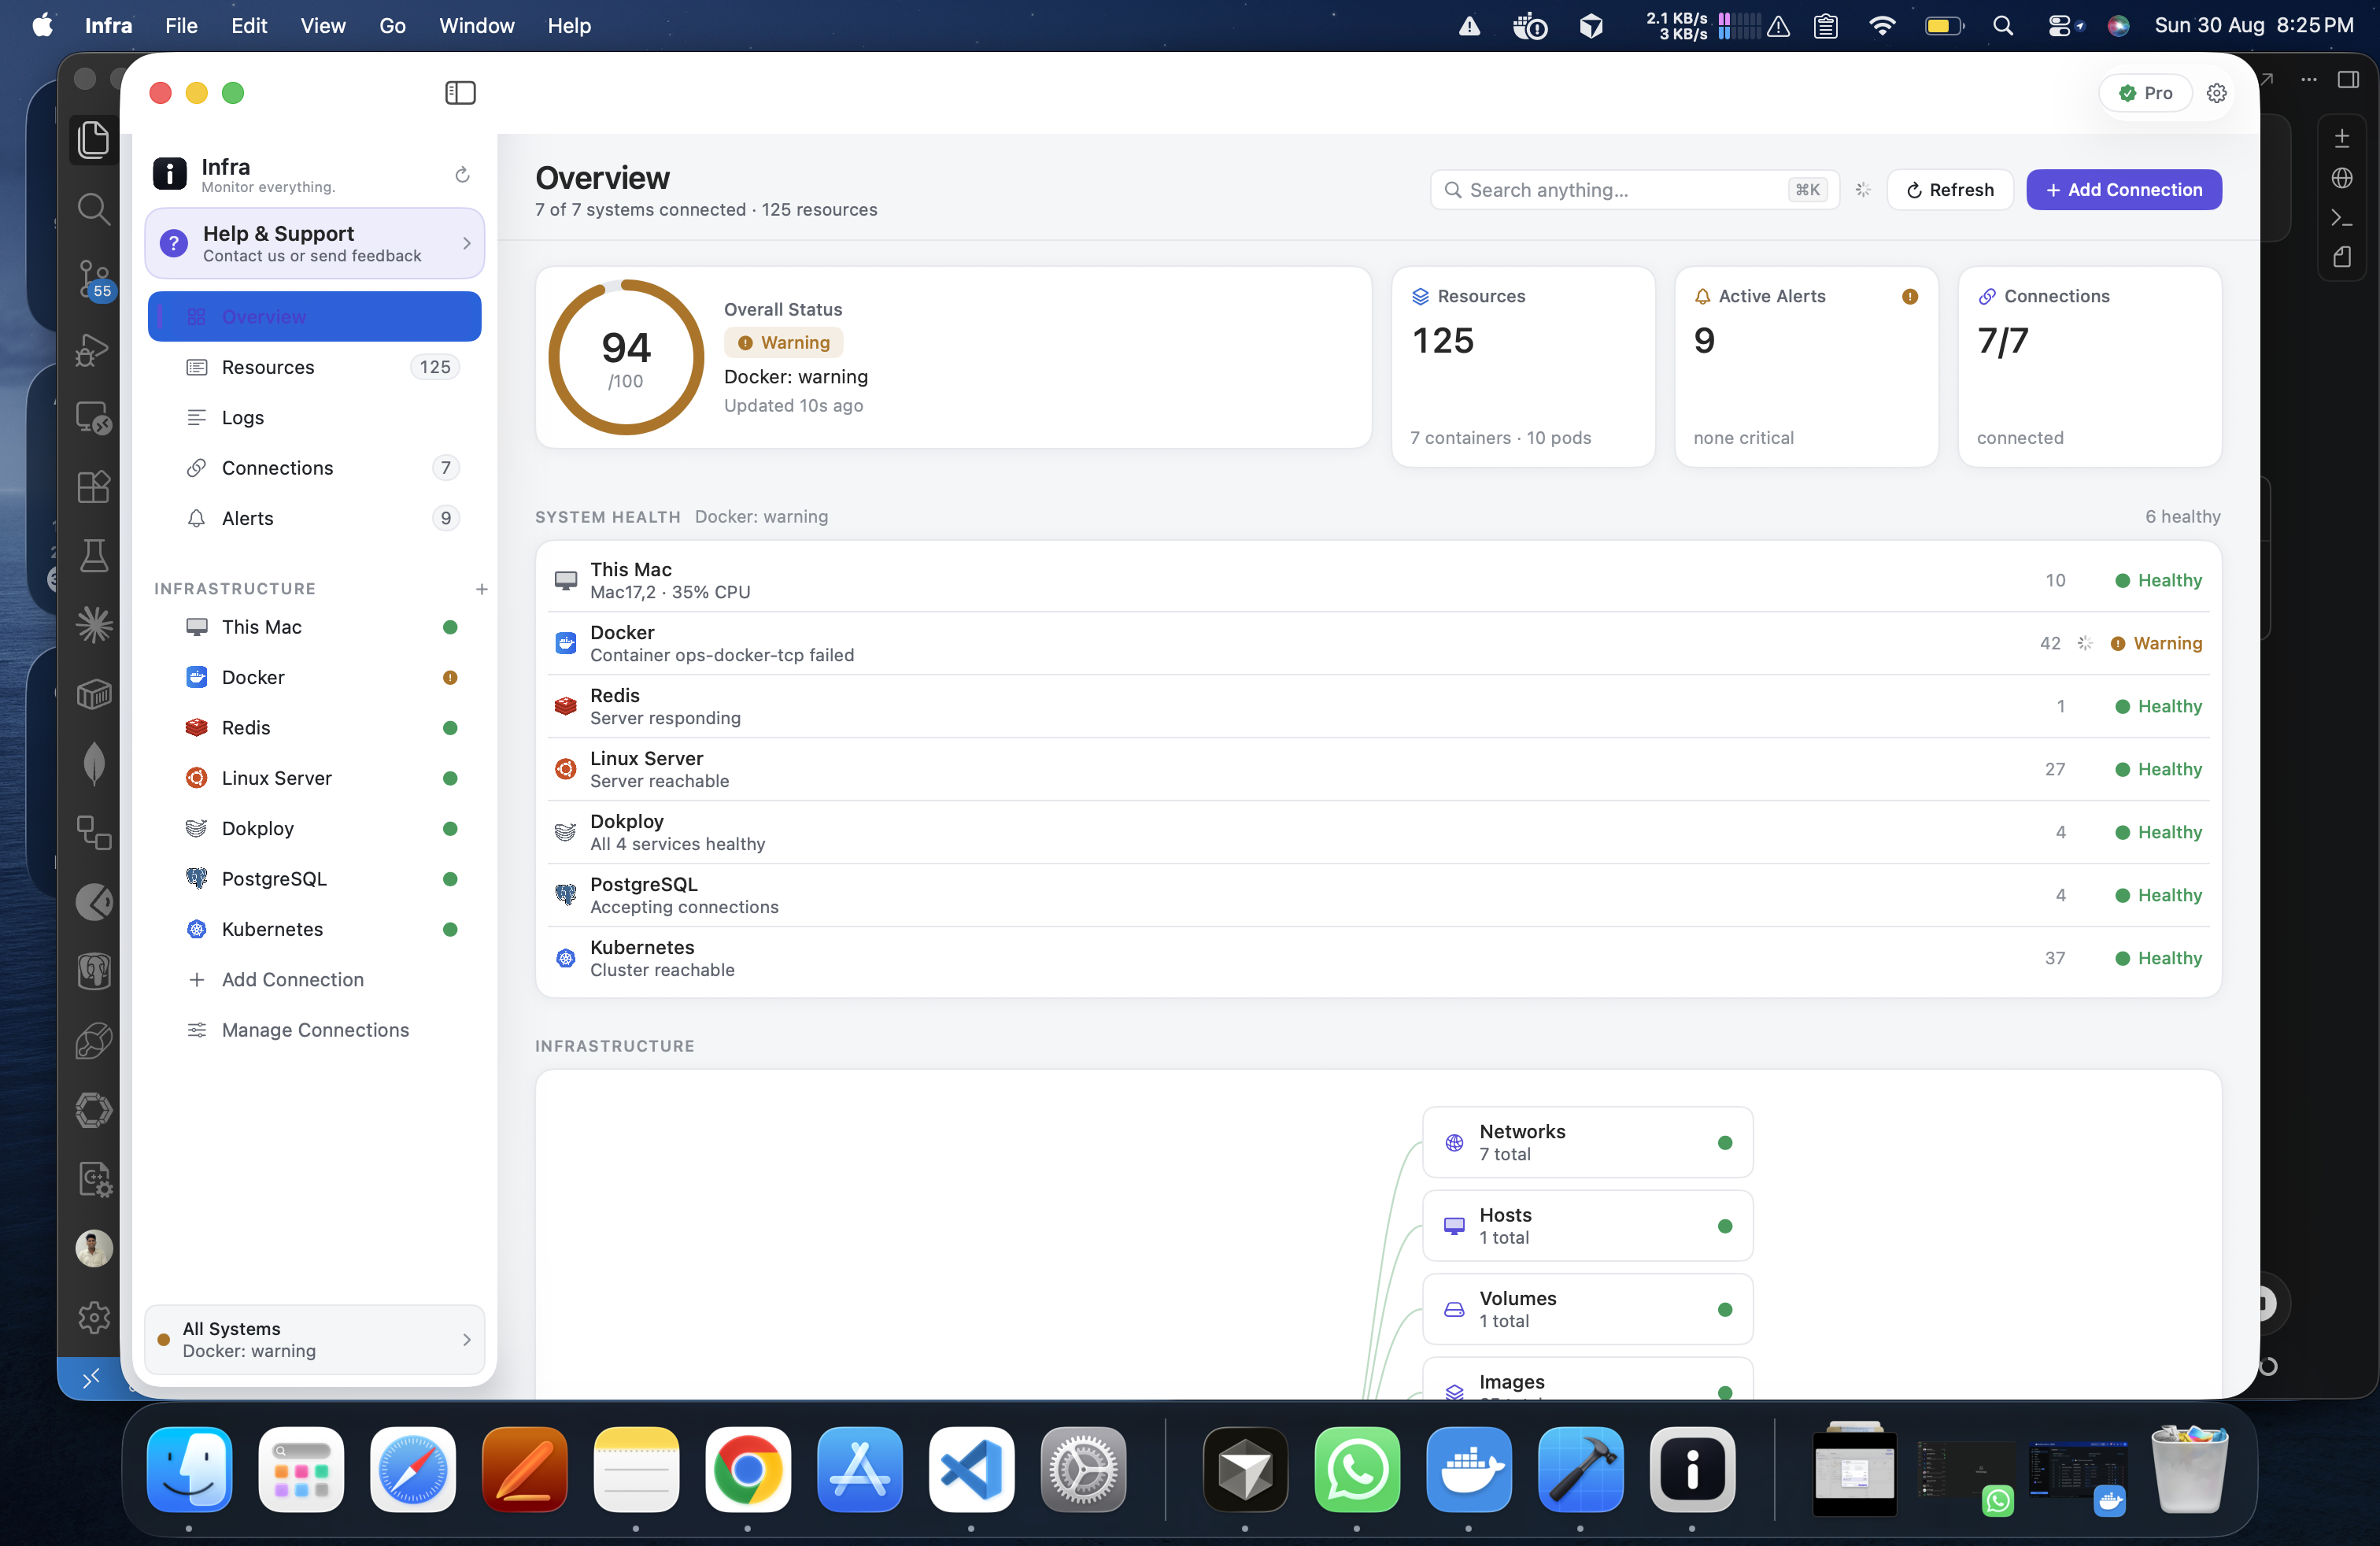Open the Connections sidebar tab
The width and height of the screenshot is (2380, 1546).
pyautogui.click(x=315, y=468)
